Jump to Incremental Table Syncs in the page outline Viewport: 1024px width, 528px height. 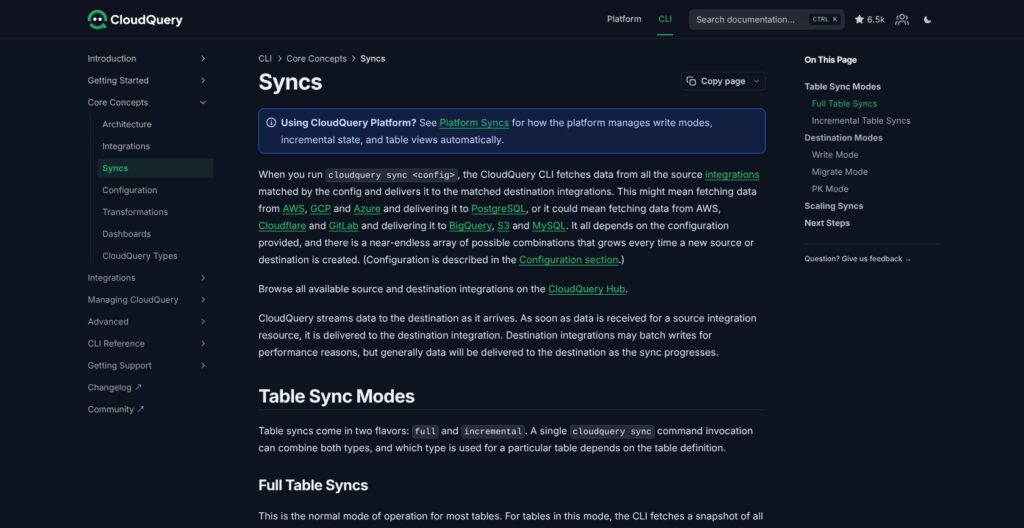tap(861, 120)
